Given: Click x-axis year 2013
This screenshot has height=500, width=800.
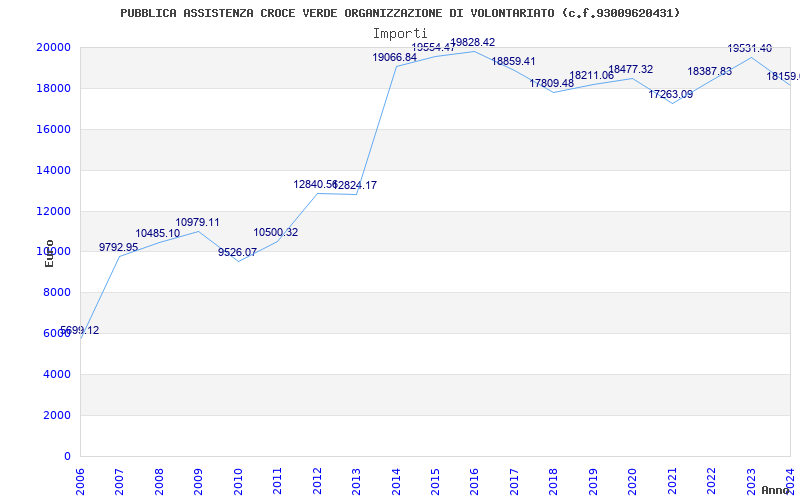Looking at the screenshot, I should point(356,482).
